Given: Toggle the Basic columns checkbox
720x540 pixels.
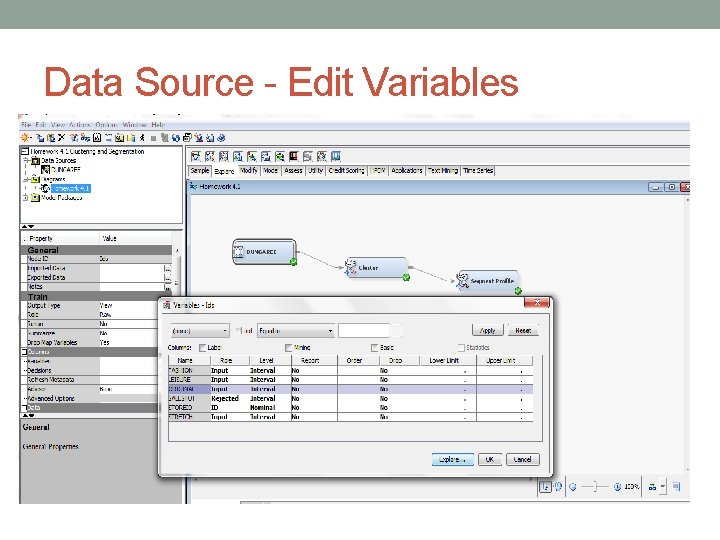Looking at the screenshot, I should pyautogui.click(x=374, y=348).
